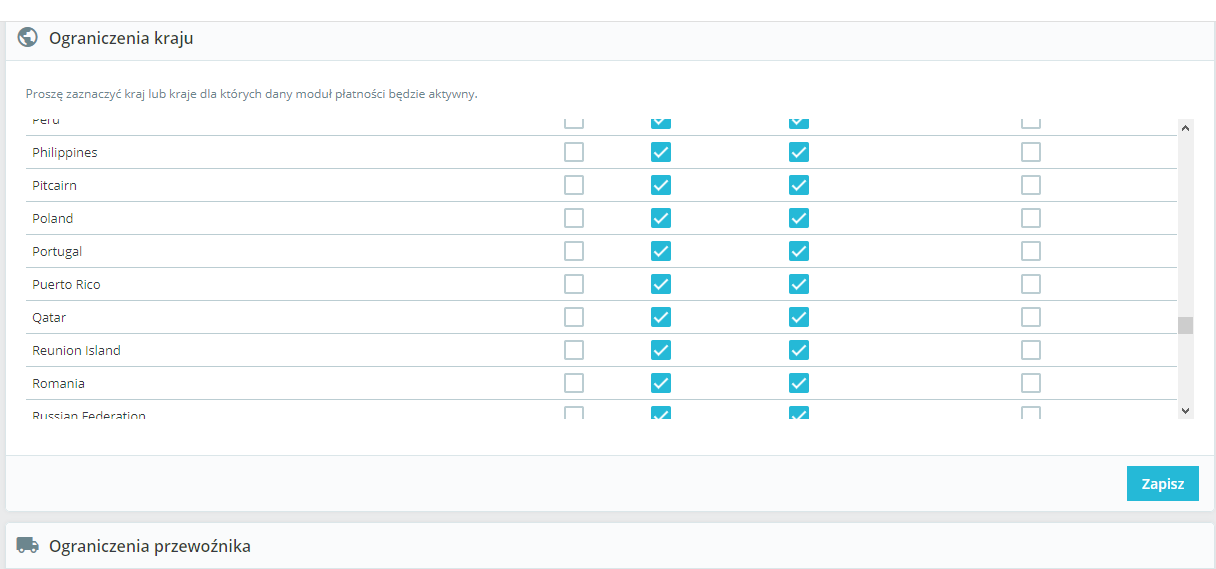Click the Pitcairn country name
Screen dimensions: 1216x569
(54, 185)
